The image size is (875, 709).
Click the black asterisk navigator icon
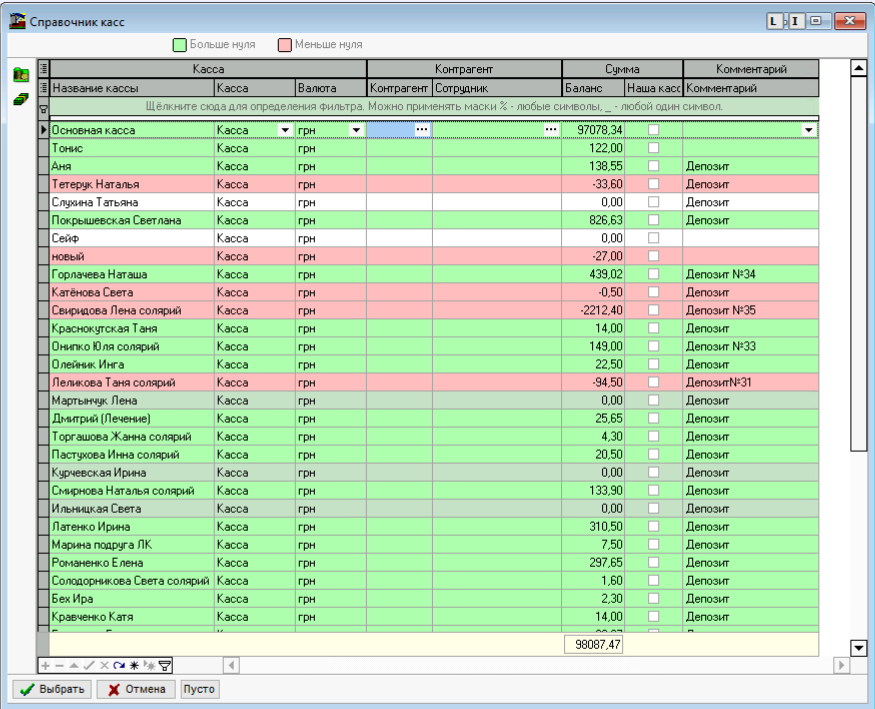(x=134, y=665)
